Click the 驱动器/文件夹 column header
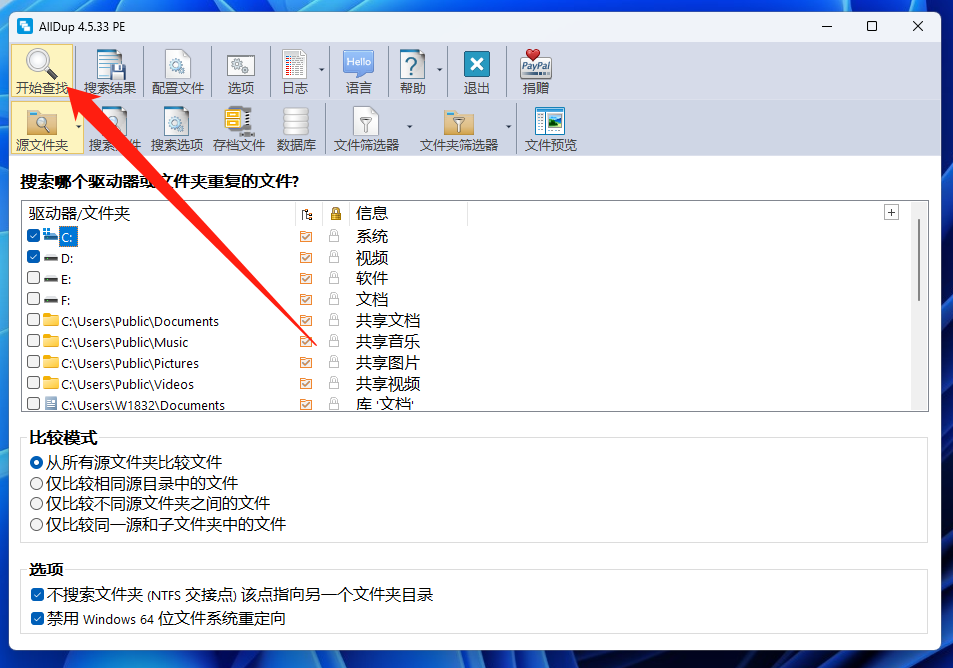The image size is (953, 668). tap(161, 213)
